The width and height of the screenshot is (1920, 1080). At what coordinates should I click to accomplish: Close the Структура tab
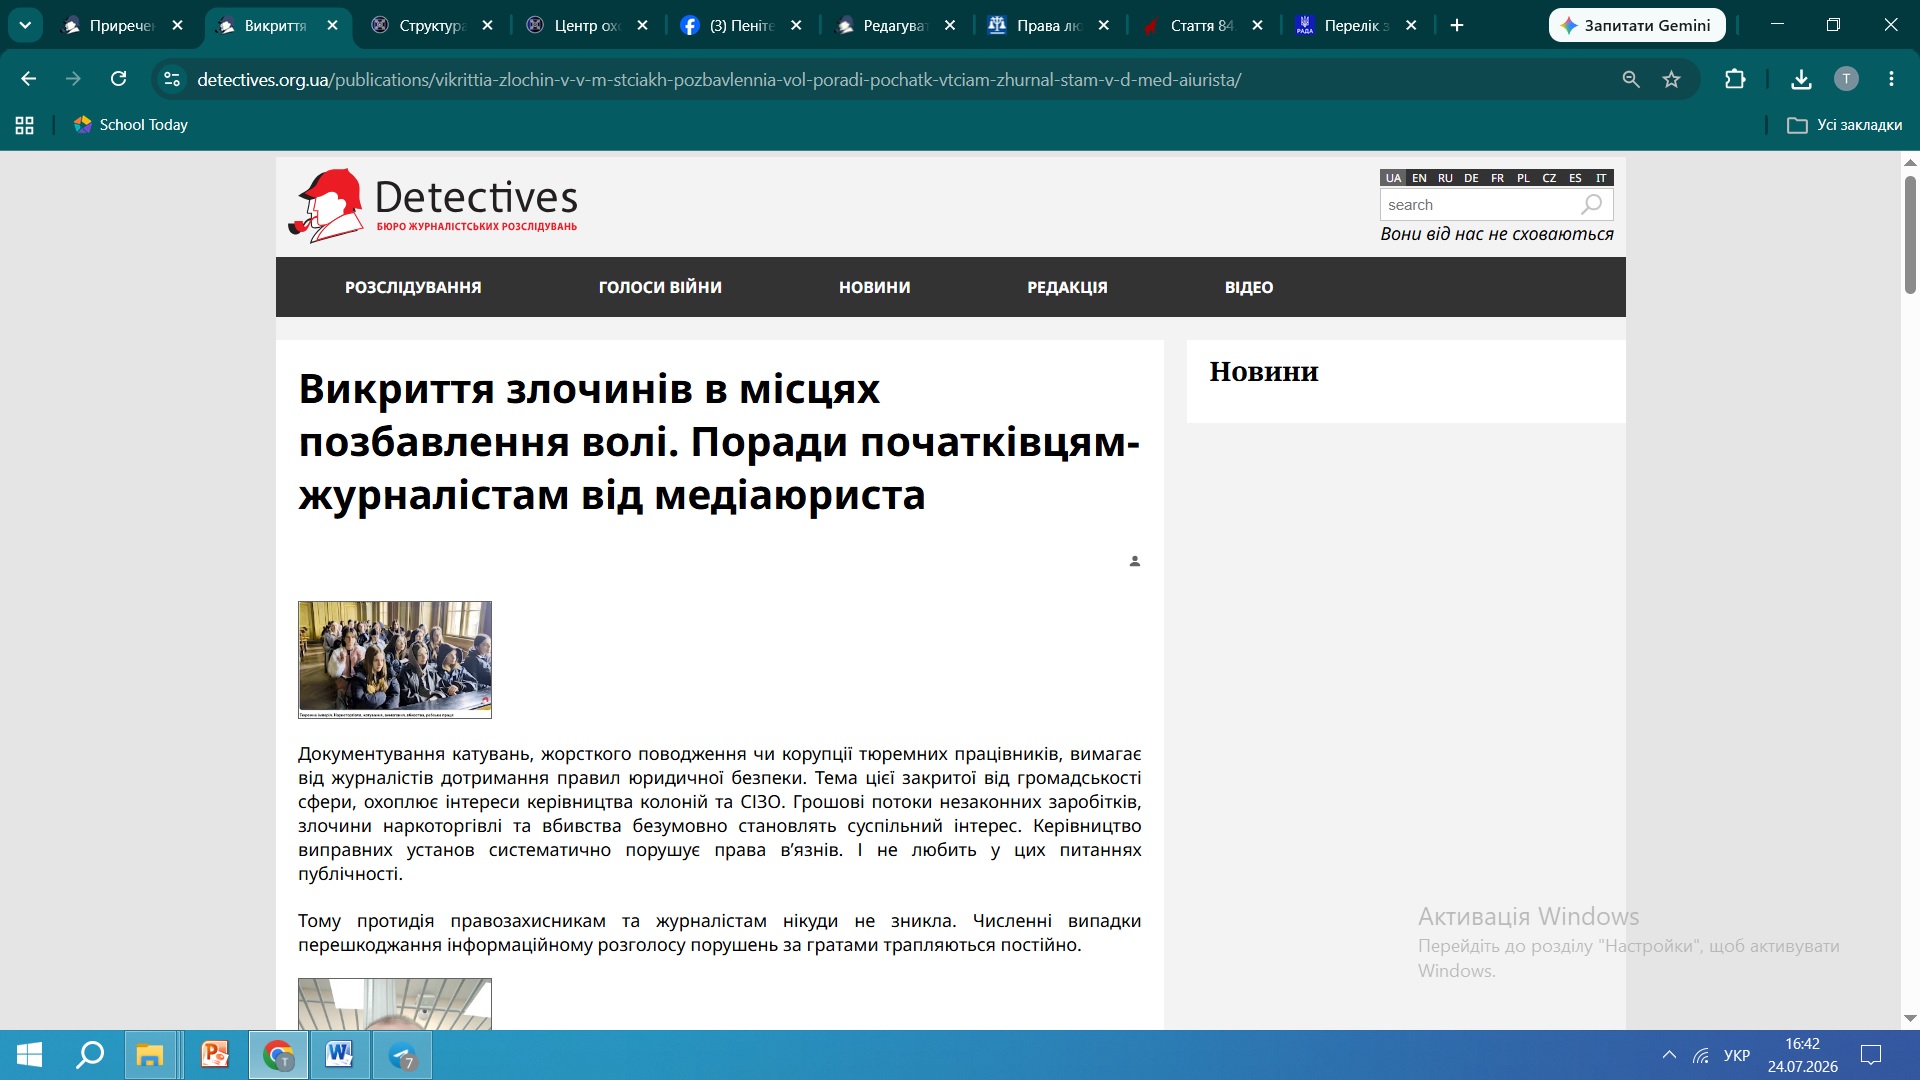(487, 25)
